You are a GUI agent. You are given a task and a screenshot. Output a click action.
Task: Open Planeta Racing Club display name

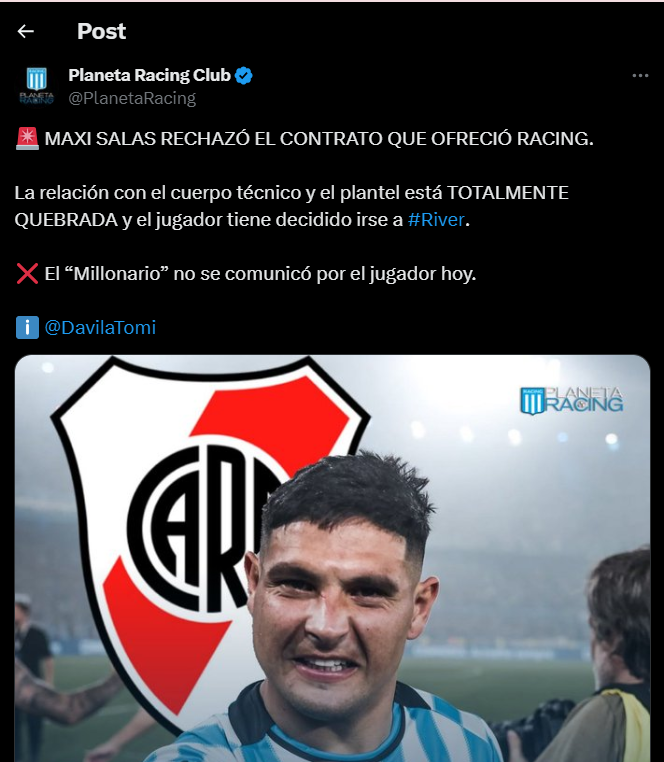click(x=149, y=75)
